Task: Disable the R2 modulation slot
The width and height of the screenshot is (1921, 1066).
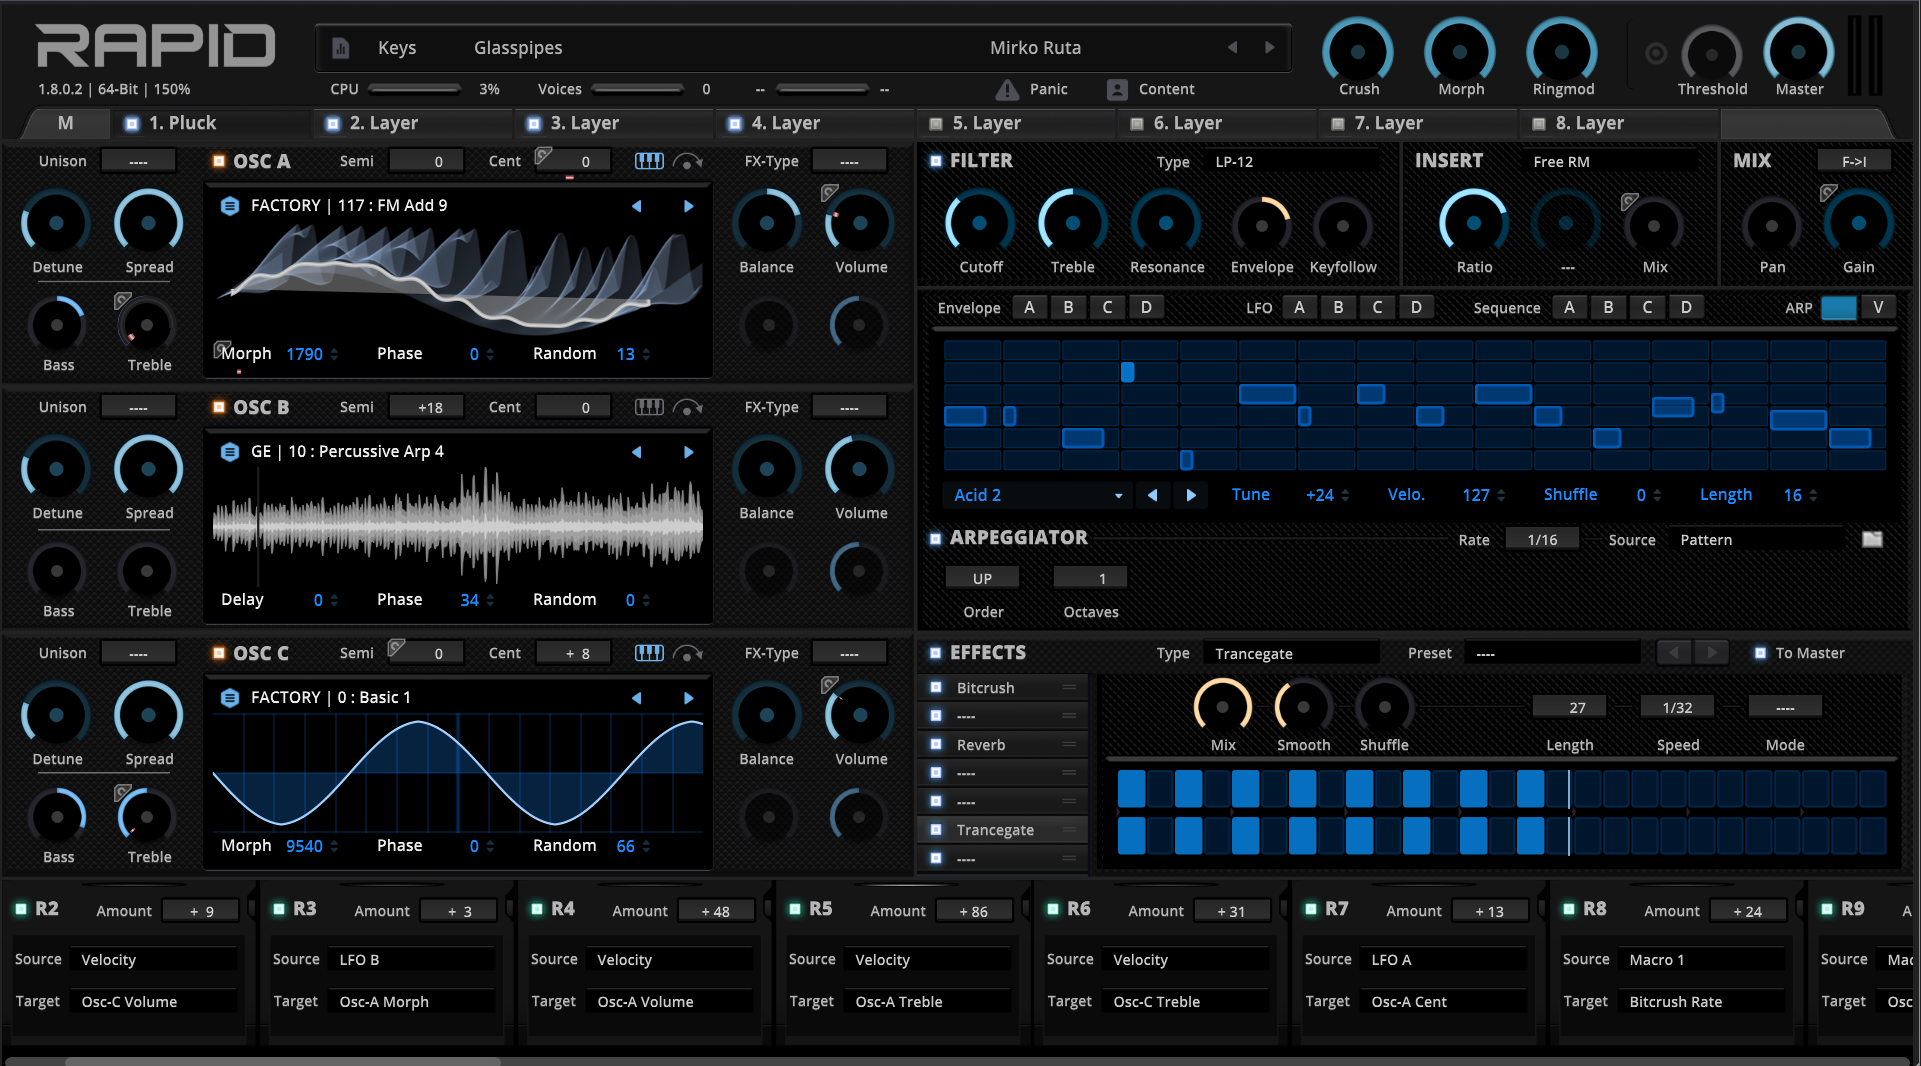Action: point(20,909)
